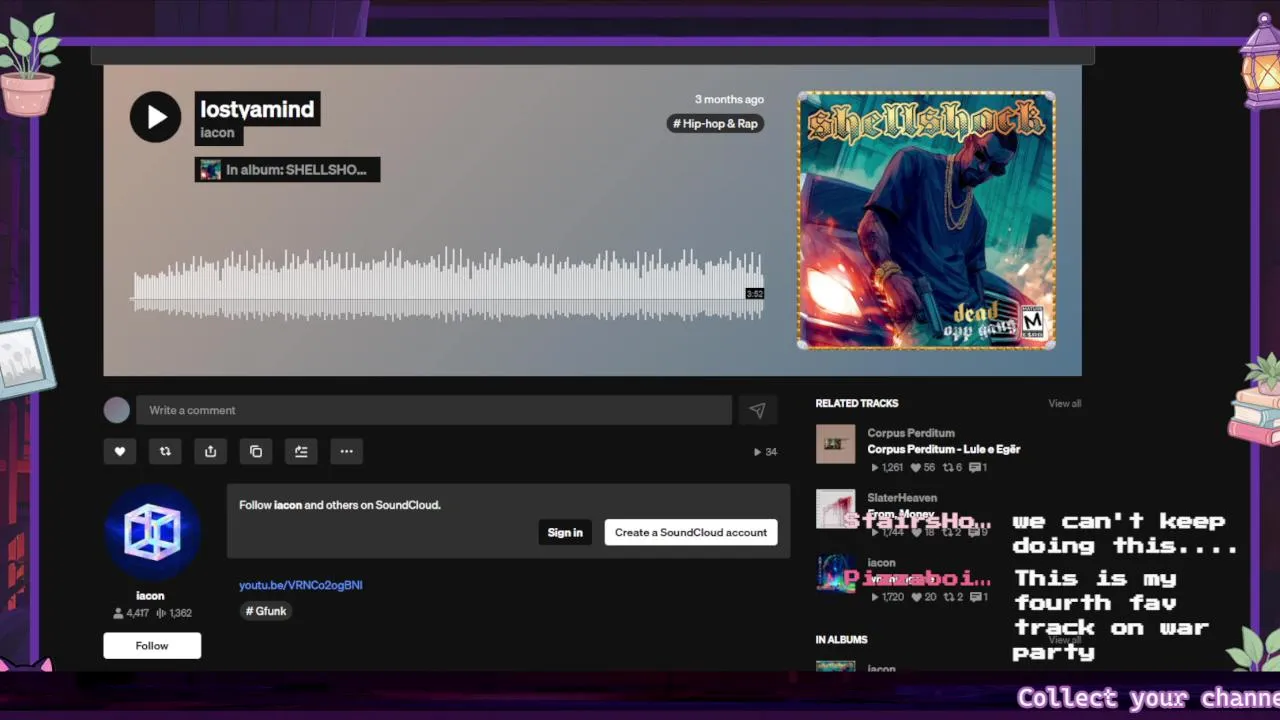The height and width of the screenshot is (720, 1280).
Task: Follow iacon using Follow button
Action: (152, 646)
